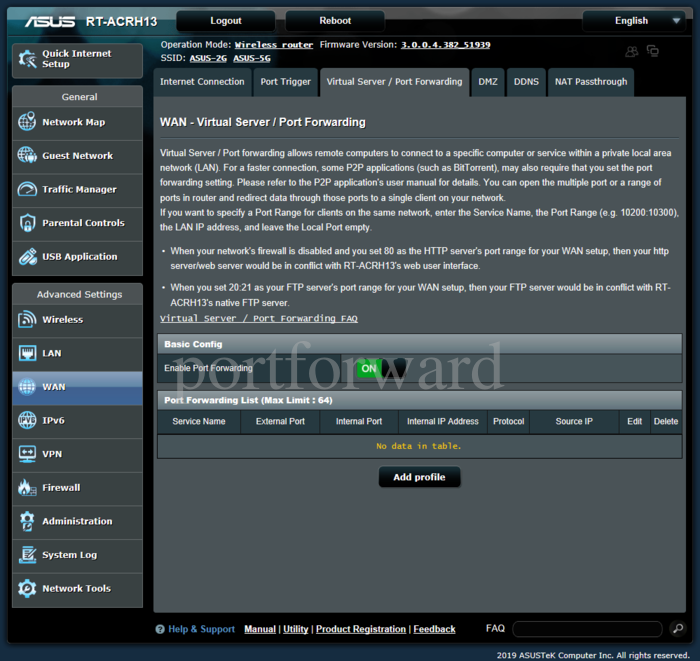Open the VPN section icon

click(27, 454)
